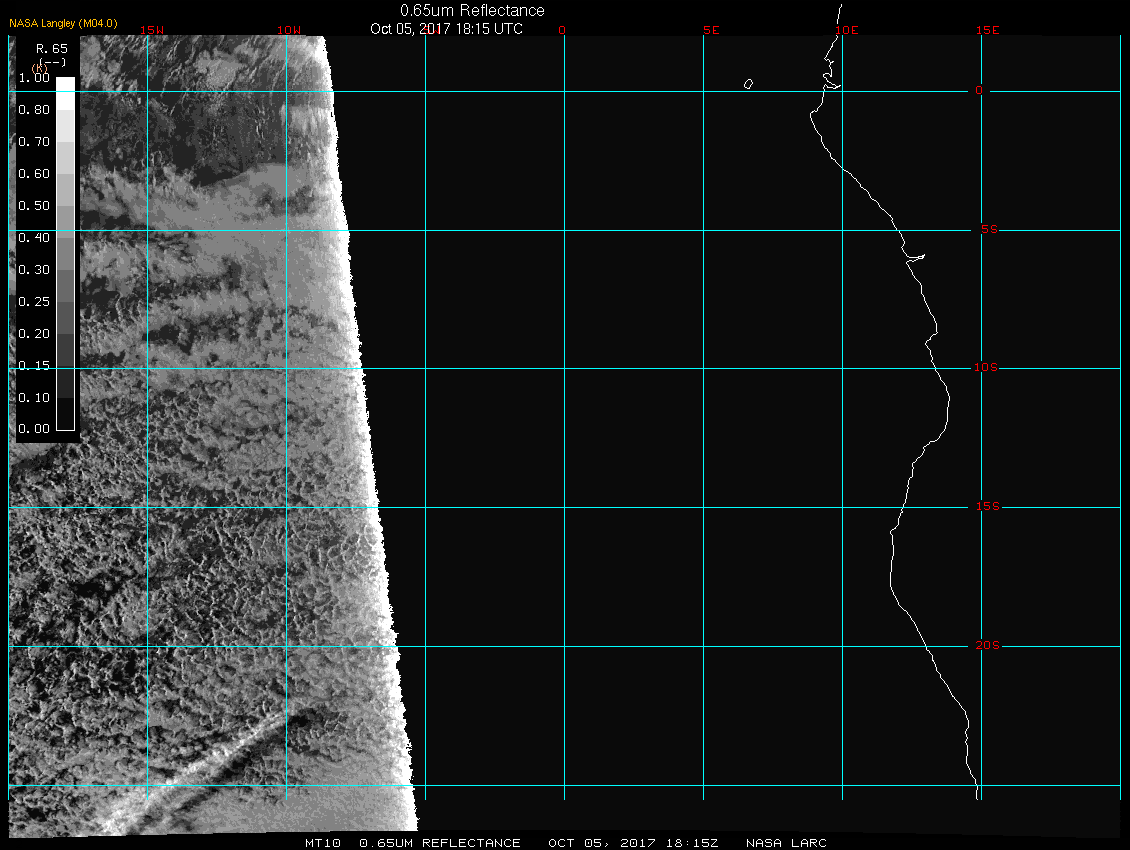Click the '15W' longitude label
The height and width of the screenshot is (850, 1130).
pyautogui.click(x=152, y=30)
